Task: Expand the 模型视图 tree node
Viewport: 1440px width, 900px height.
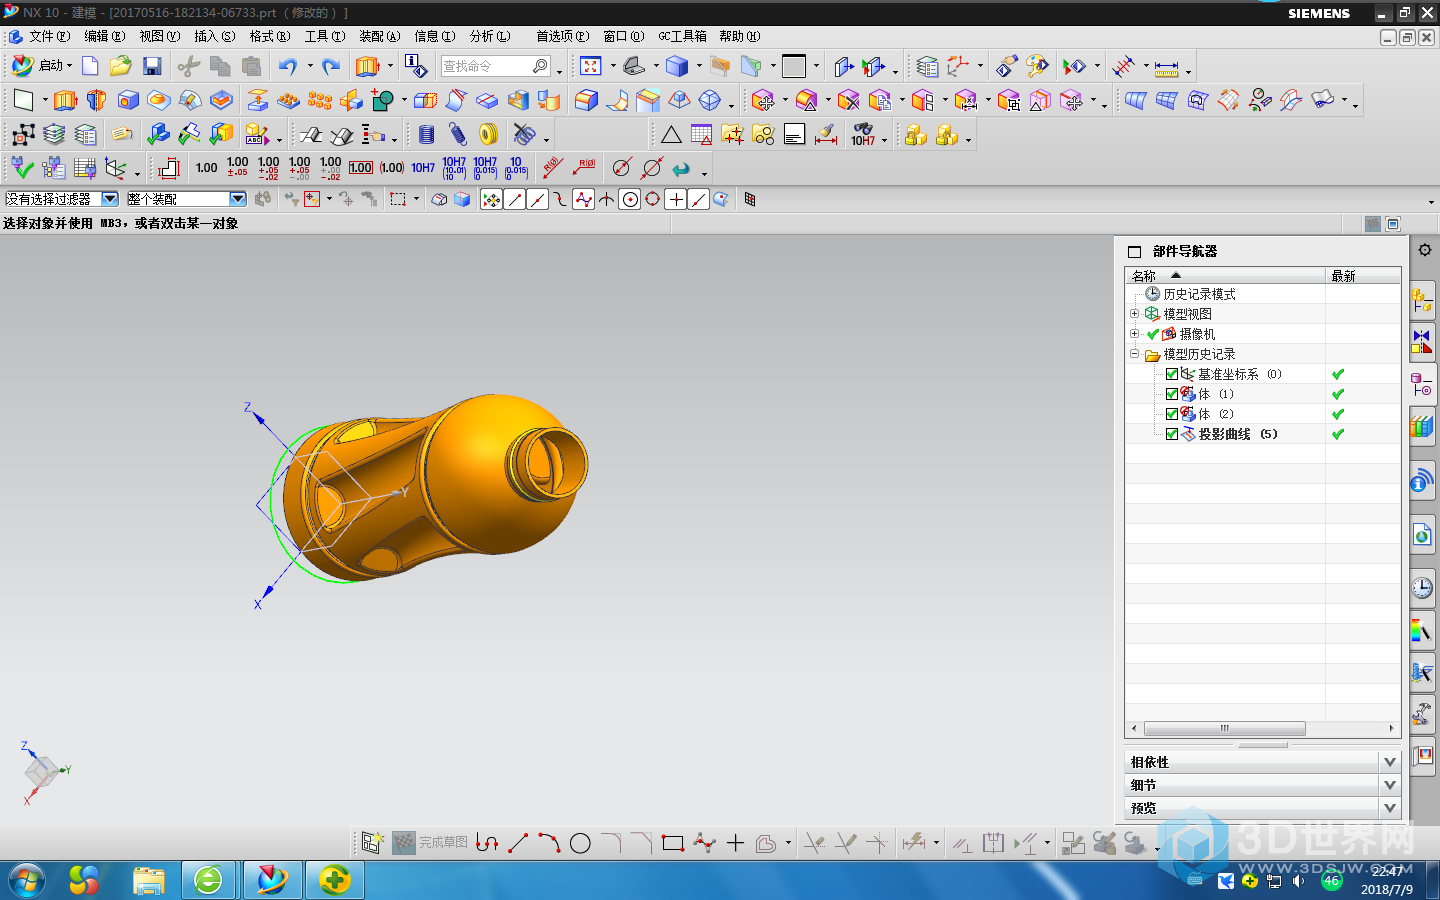Action: (1134, 314)
